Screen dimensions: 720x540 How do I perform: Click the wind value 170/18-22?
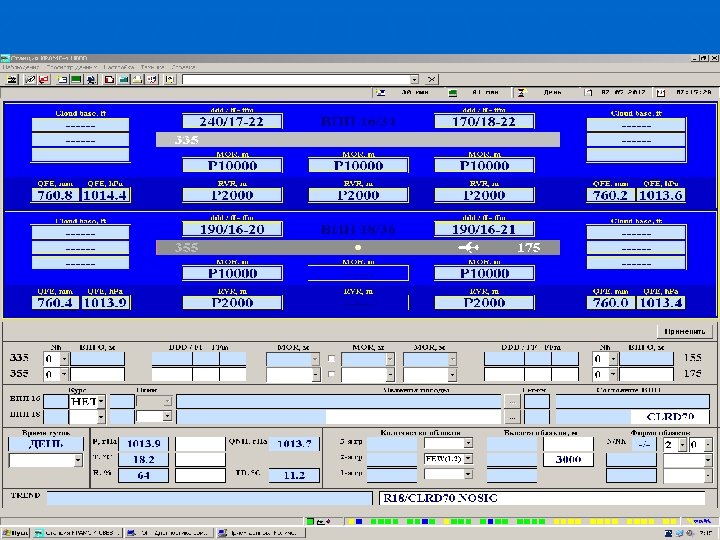pos(484,122)
